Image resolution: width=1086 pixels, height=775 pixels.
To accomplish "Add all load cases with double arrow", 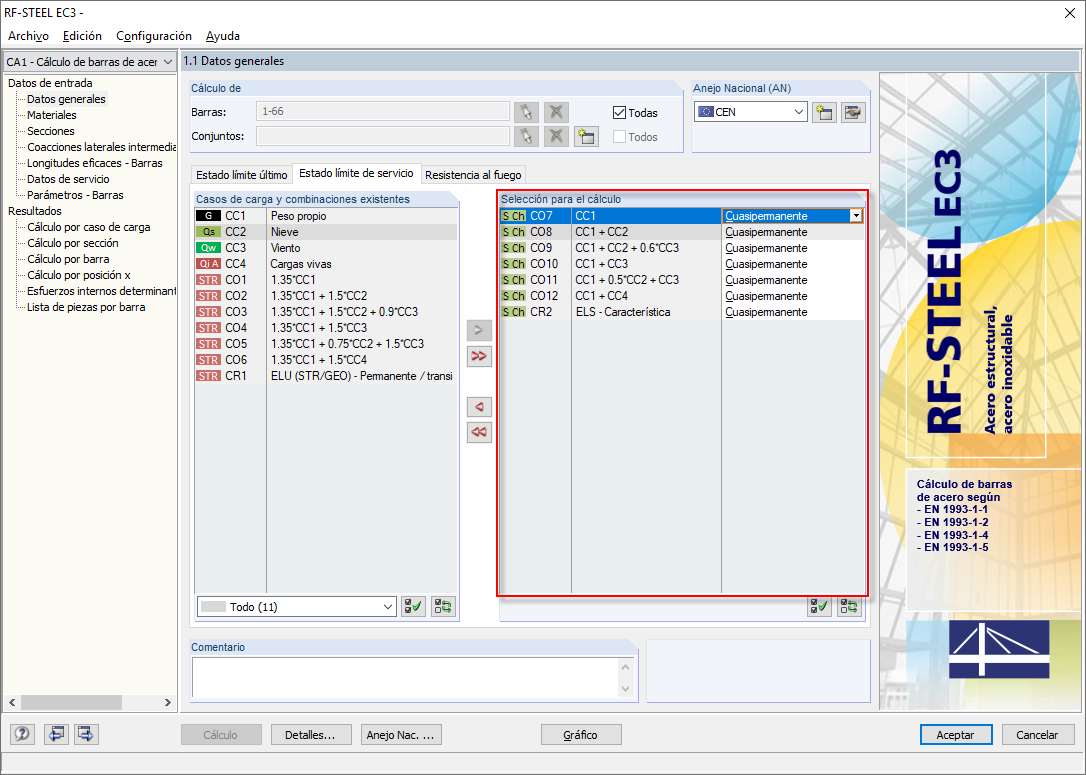I will click(x=479, y=356).
